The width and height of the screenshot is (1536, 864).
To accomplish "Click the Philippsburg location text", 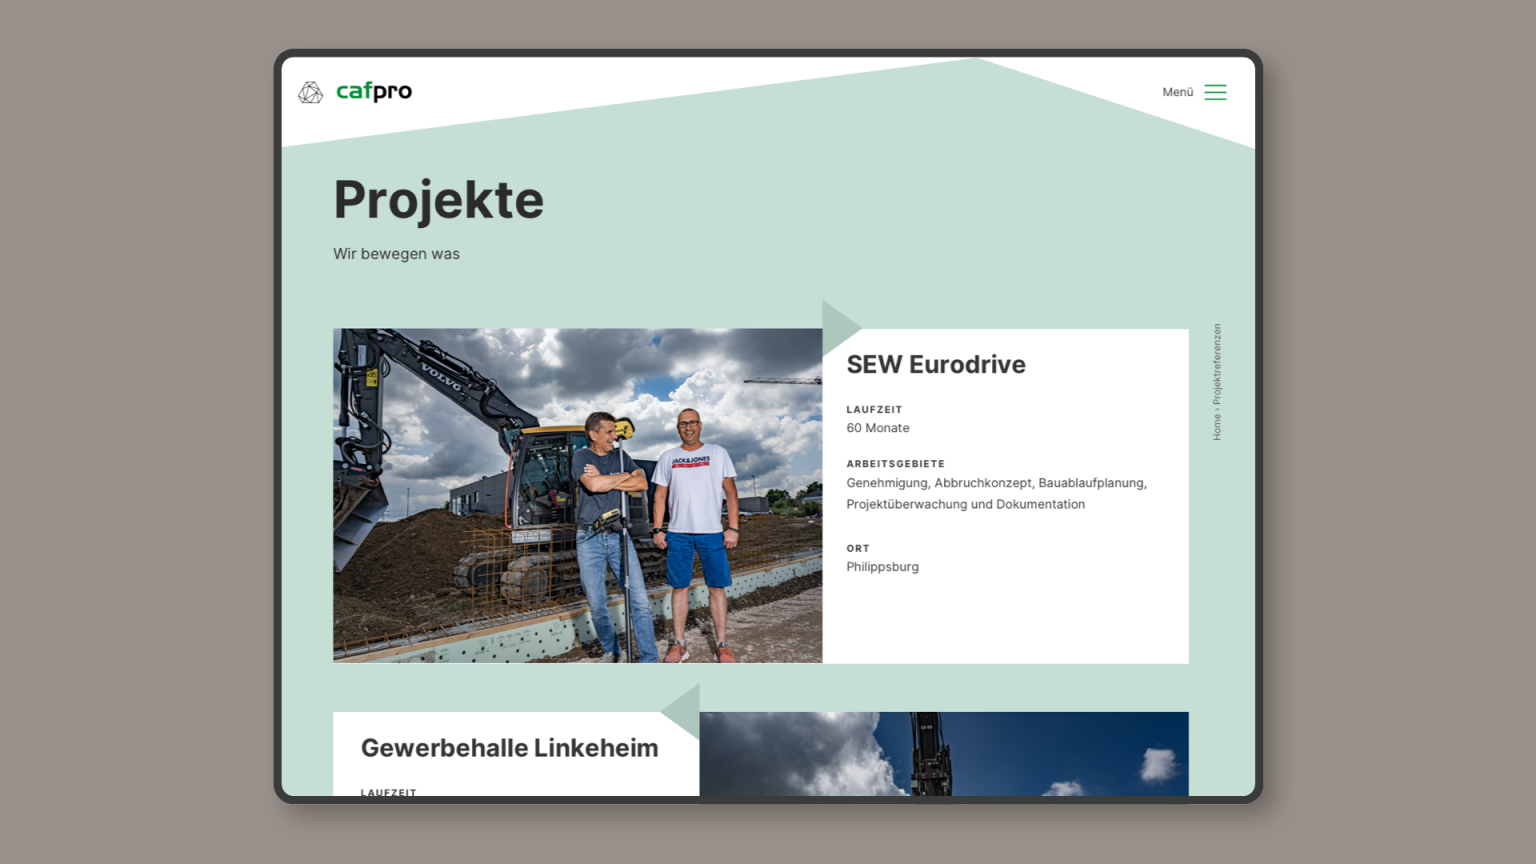I will [882, 567].
